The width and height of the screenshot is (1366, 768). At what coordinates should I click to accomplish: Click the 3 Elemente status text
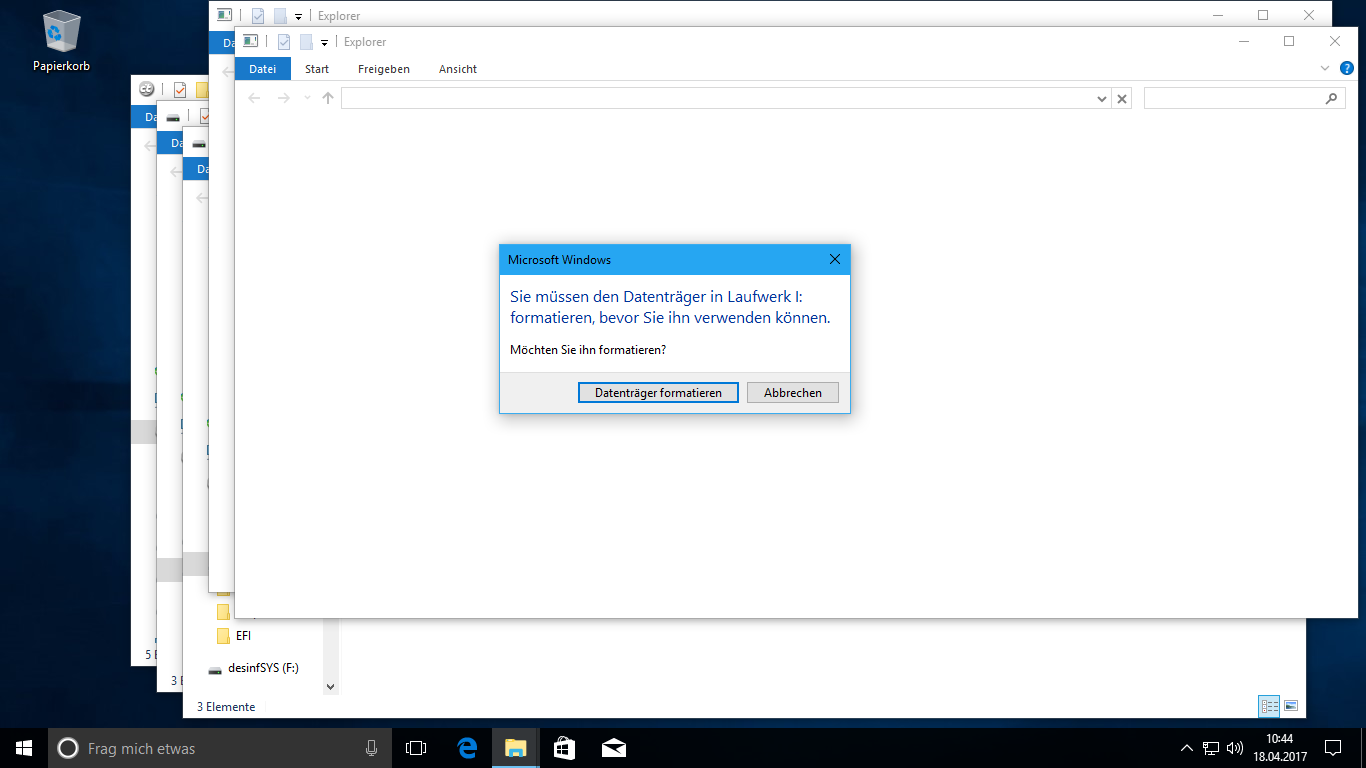coord(226,707)
